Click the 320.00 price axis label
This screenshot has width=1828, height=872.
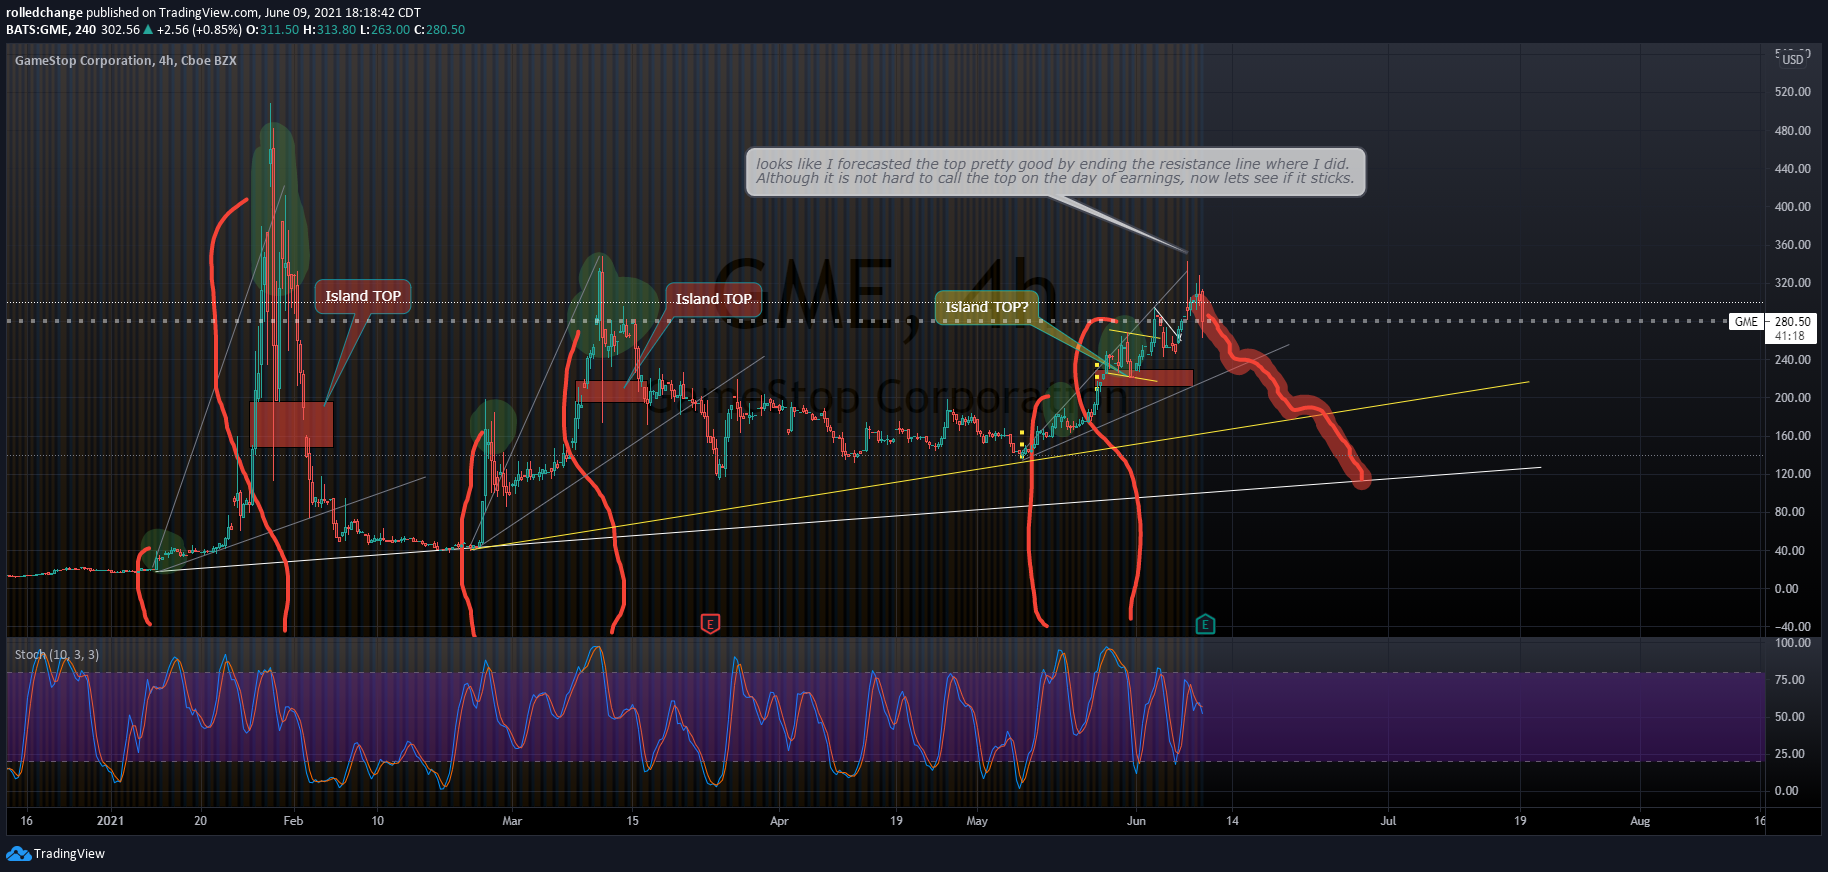(x=1792, y=283)
